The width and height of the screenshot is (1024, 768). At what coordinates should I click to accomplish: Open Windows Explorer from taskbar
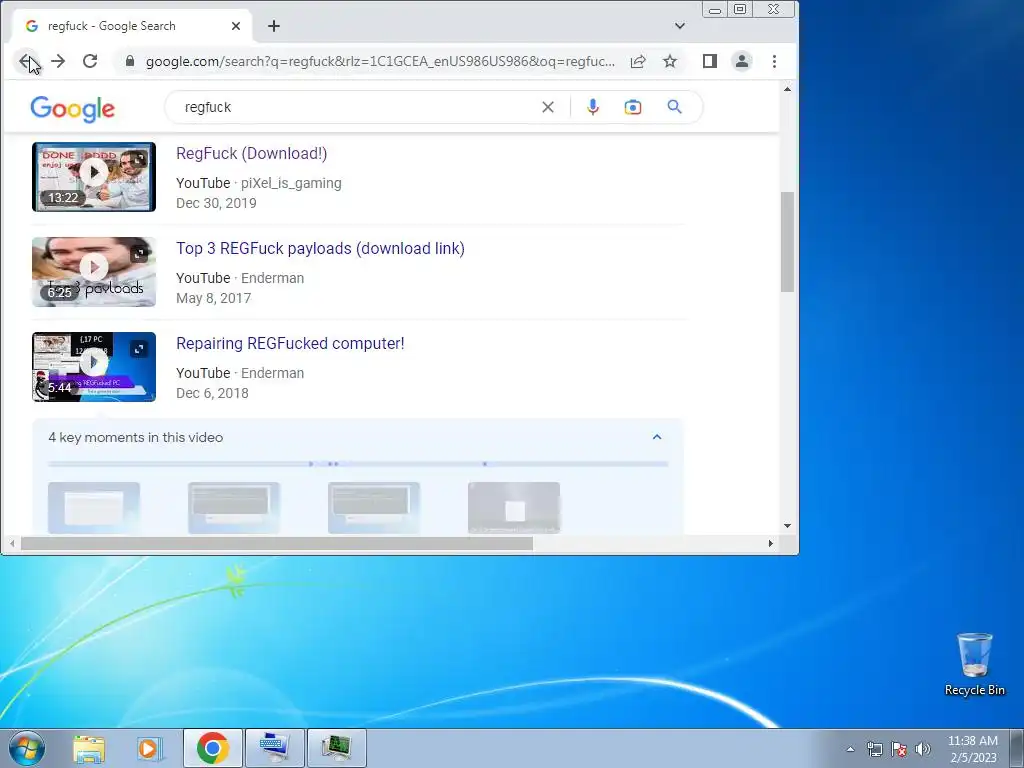point(89,748)
